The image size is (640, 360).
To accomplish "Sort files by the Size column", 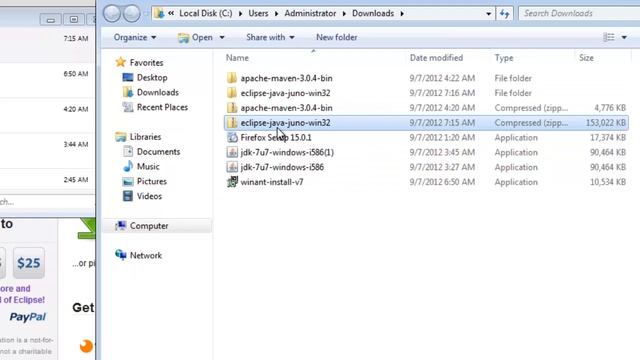I will tap(586, 58).
